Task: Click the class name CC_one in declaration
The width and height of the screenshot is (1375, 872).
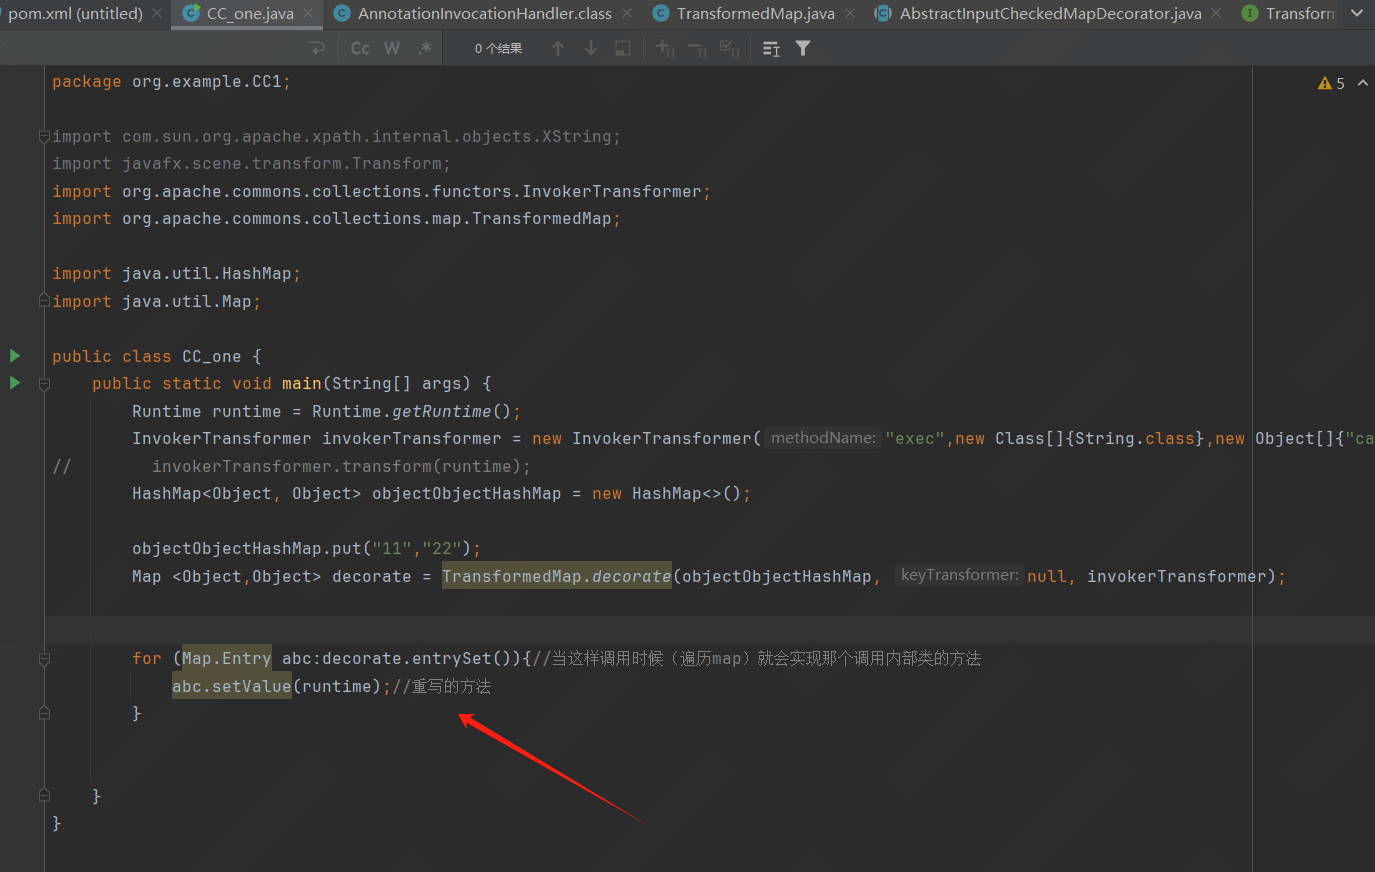Action: (211, 357)
